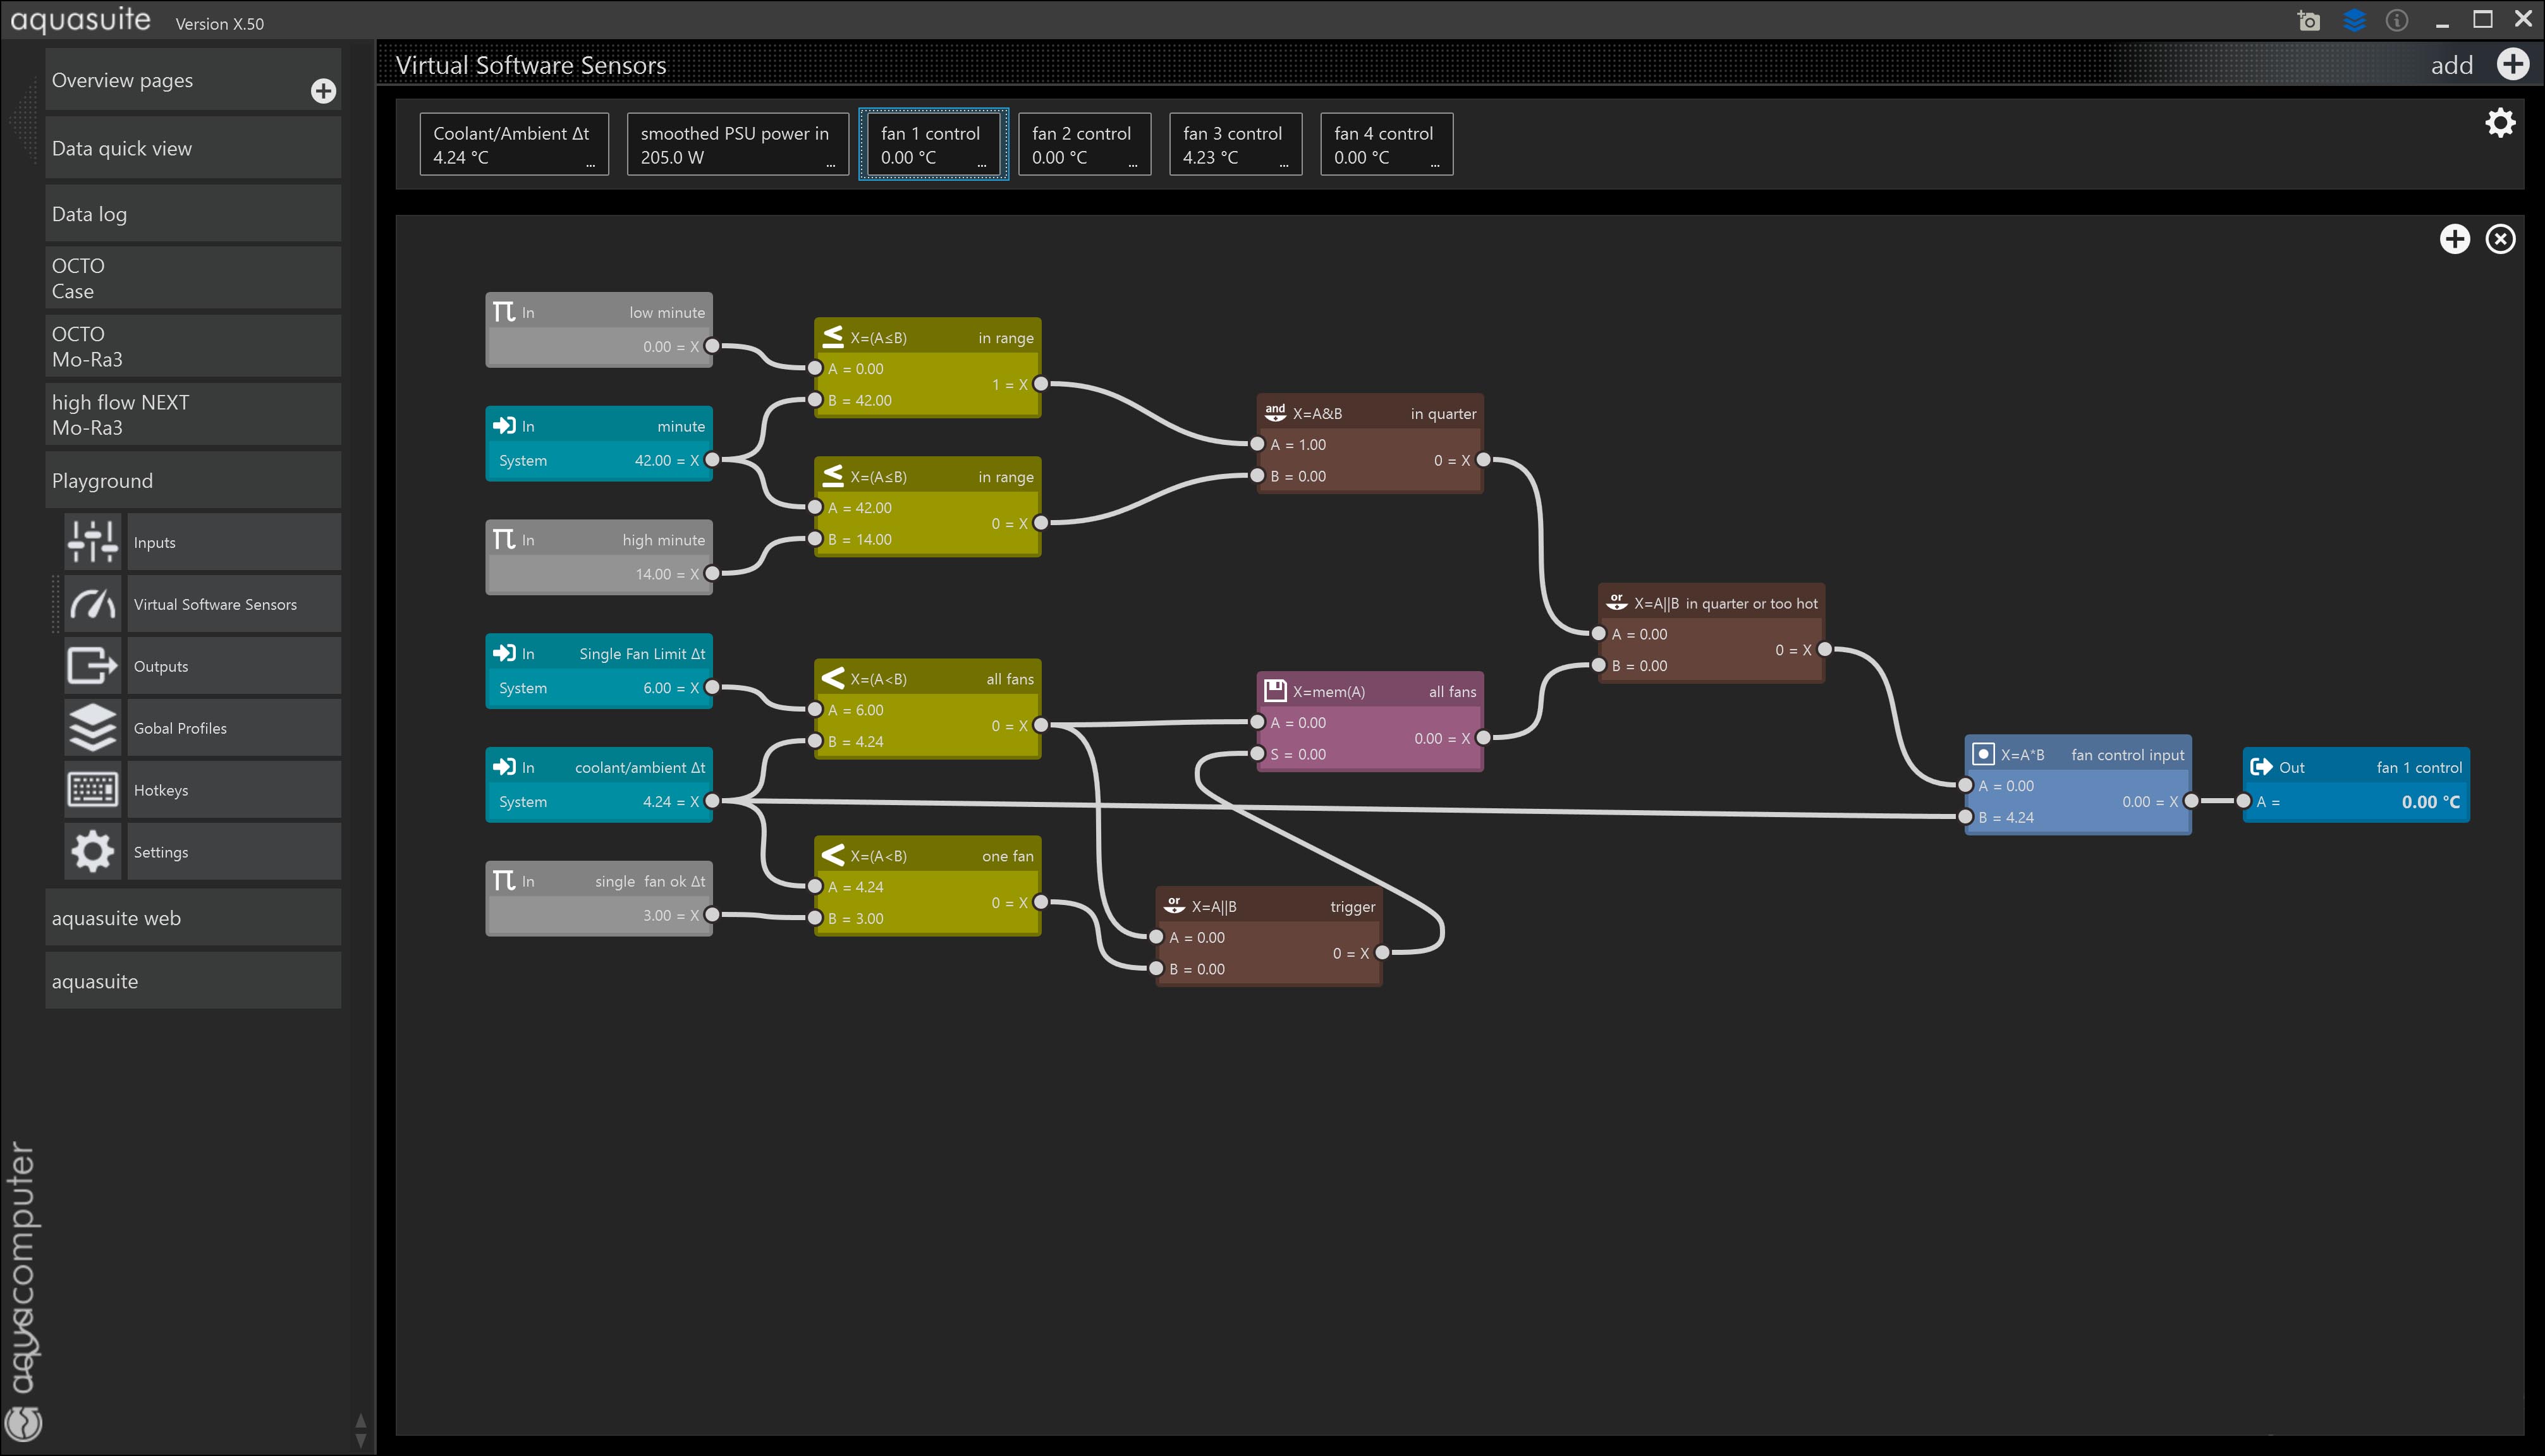The image size is (2545, 1456).
Task: Add an overview page with the plus icon
Action: (323, 91)
